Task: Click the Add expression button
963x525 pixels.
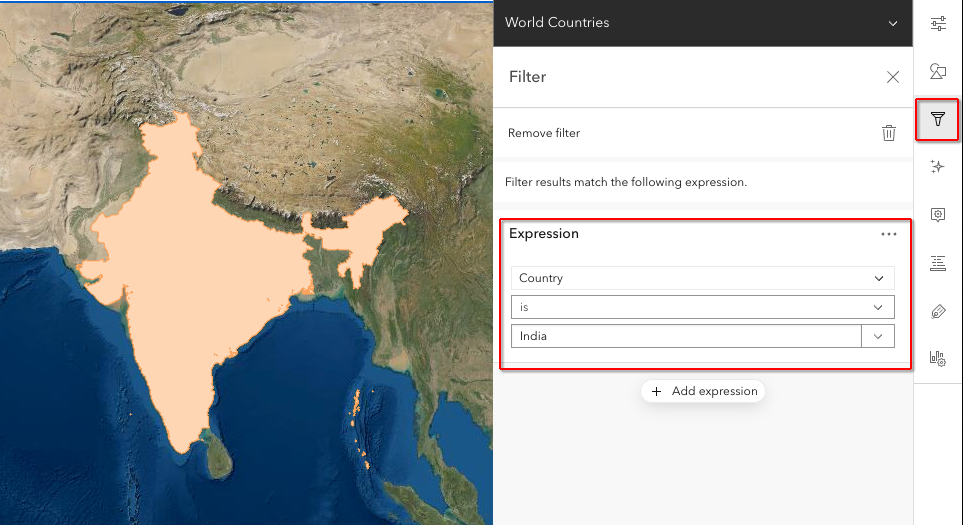Action: point(703,391)
